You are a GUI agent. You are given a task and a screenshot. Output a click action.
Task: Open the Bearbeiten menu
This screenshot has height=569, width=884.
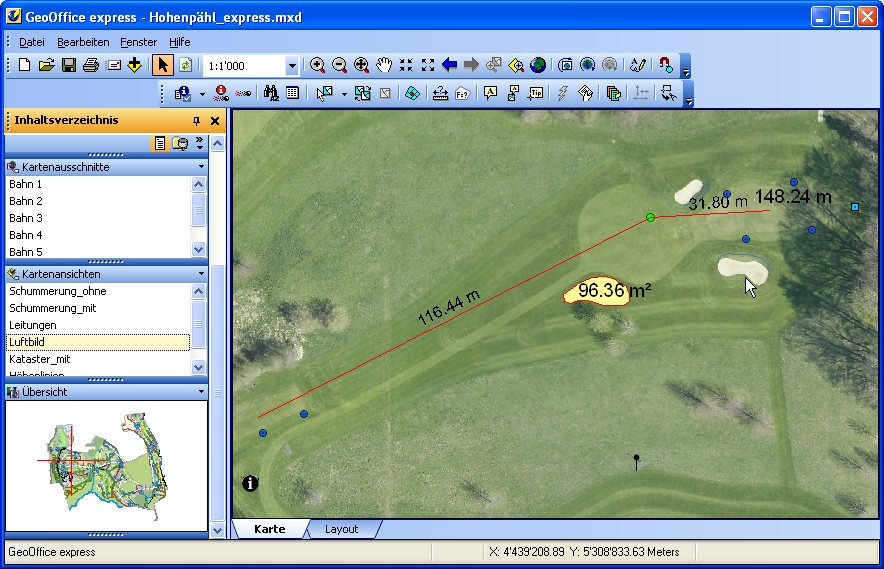point(83,42)
